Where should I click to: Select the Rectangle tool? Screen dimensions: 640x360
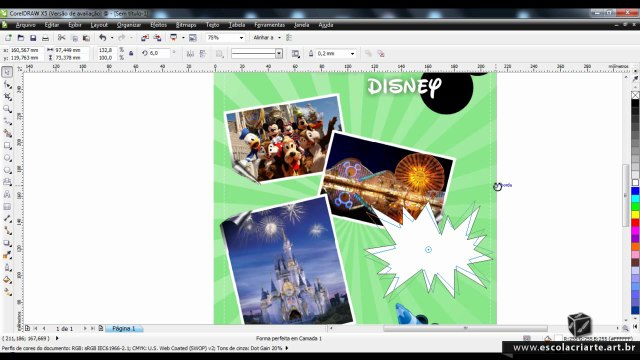click(7, 146)
